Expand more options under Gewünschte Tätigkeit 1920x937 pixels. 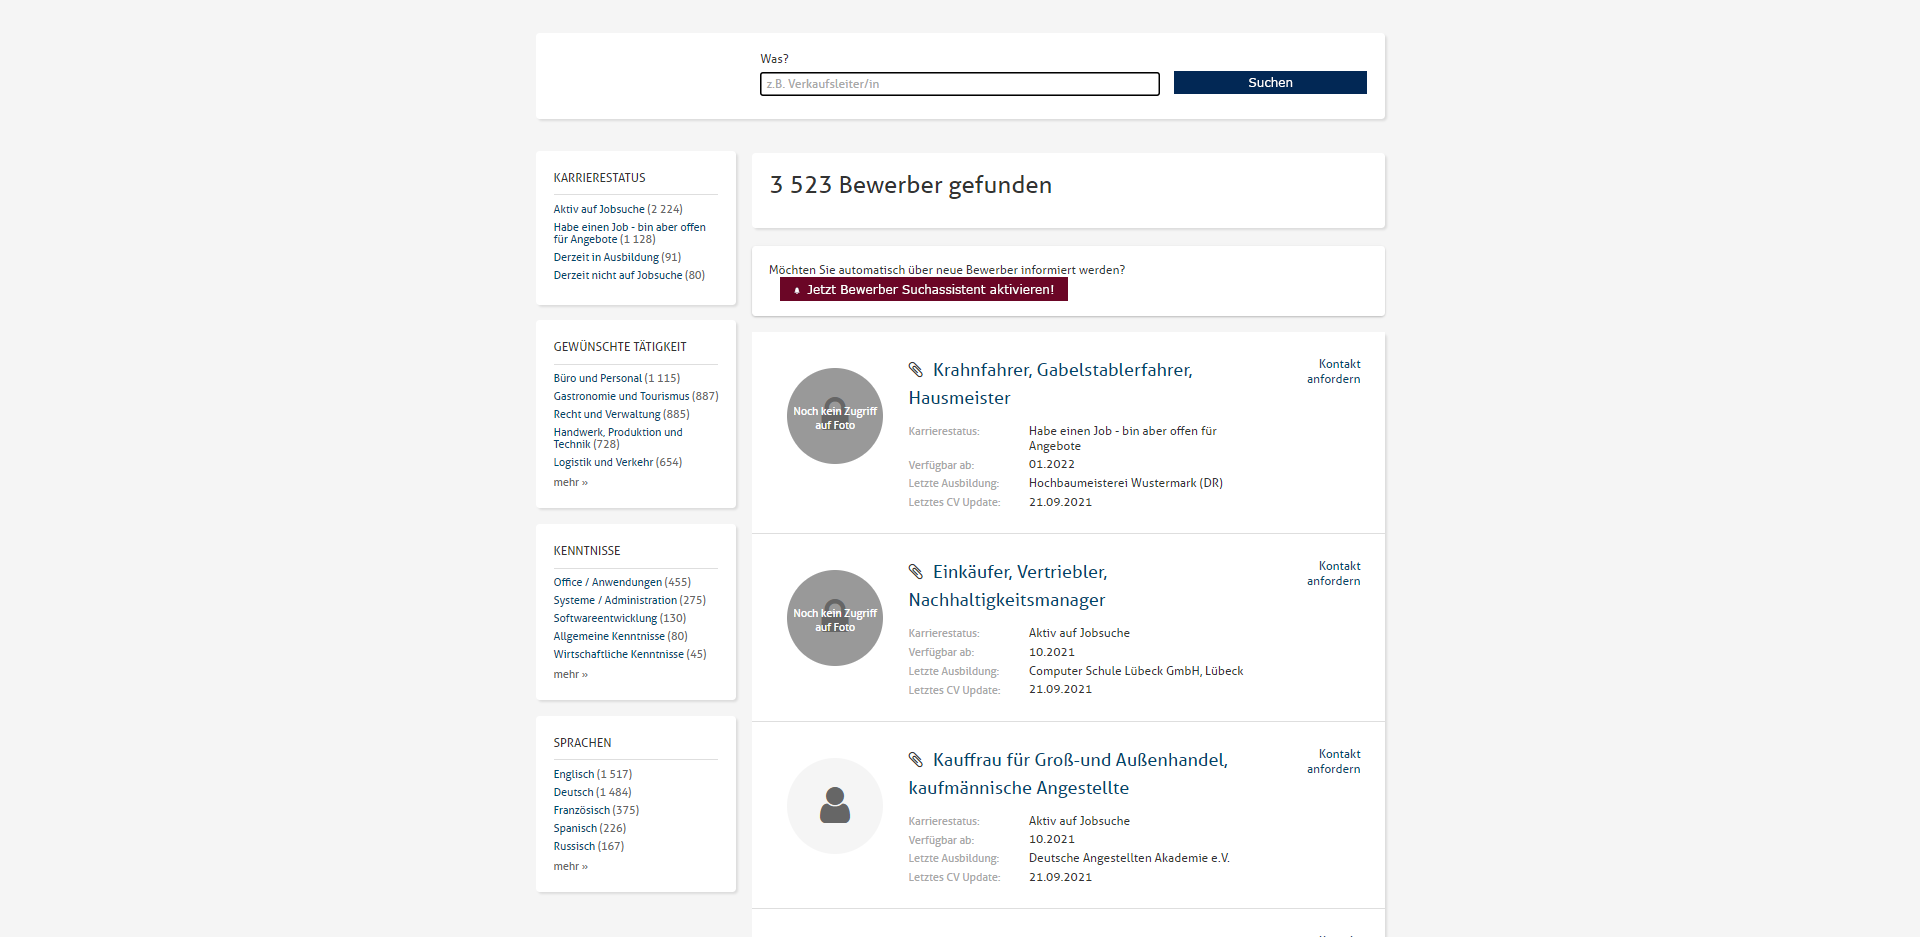coord(570,483)
